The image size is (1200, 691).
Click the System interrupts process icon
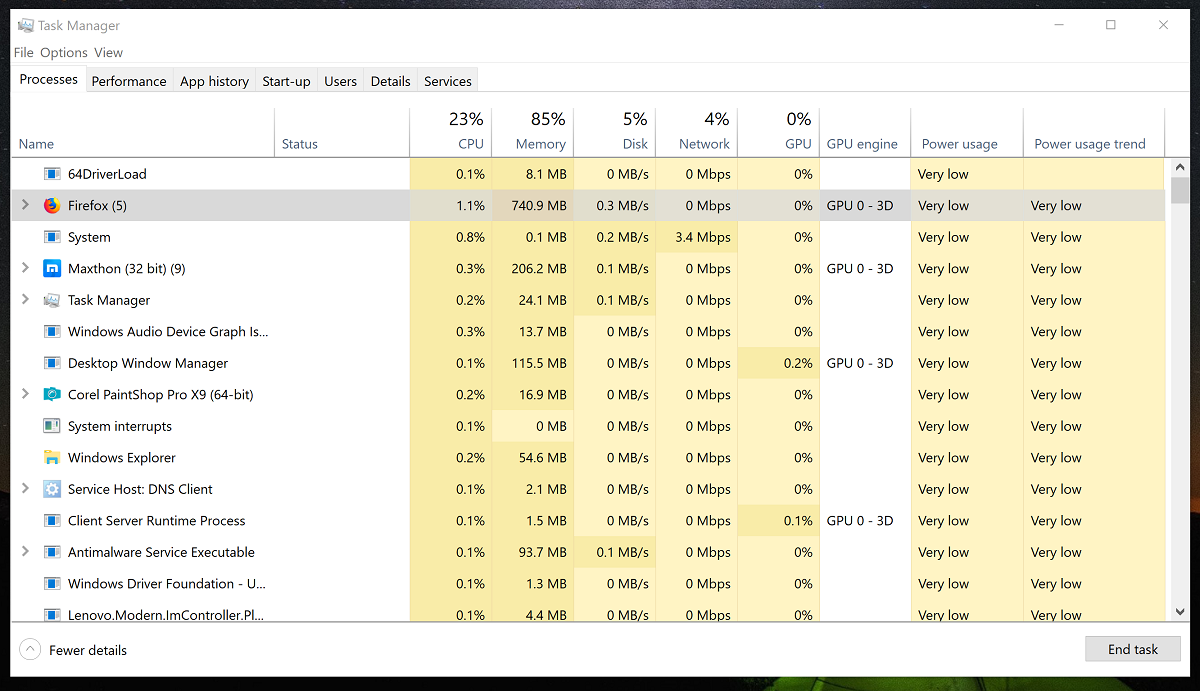[x=52, y=427]
